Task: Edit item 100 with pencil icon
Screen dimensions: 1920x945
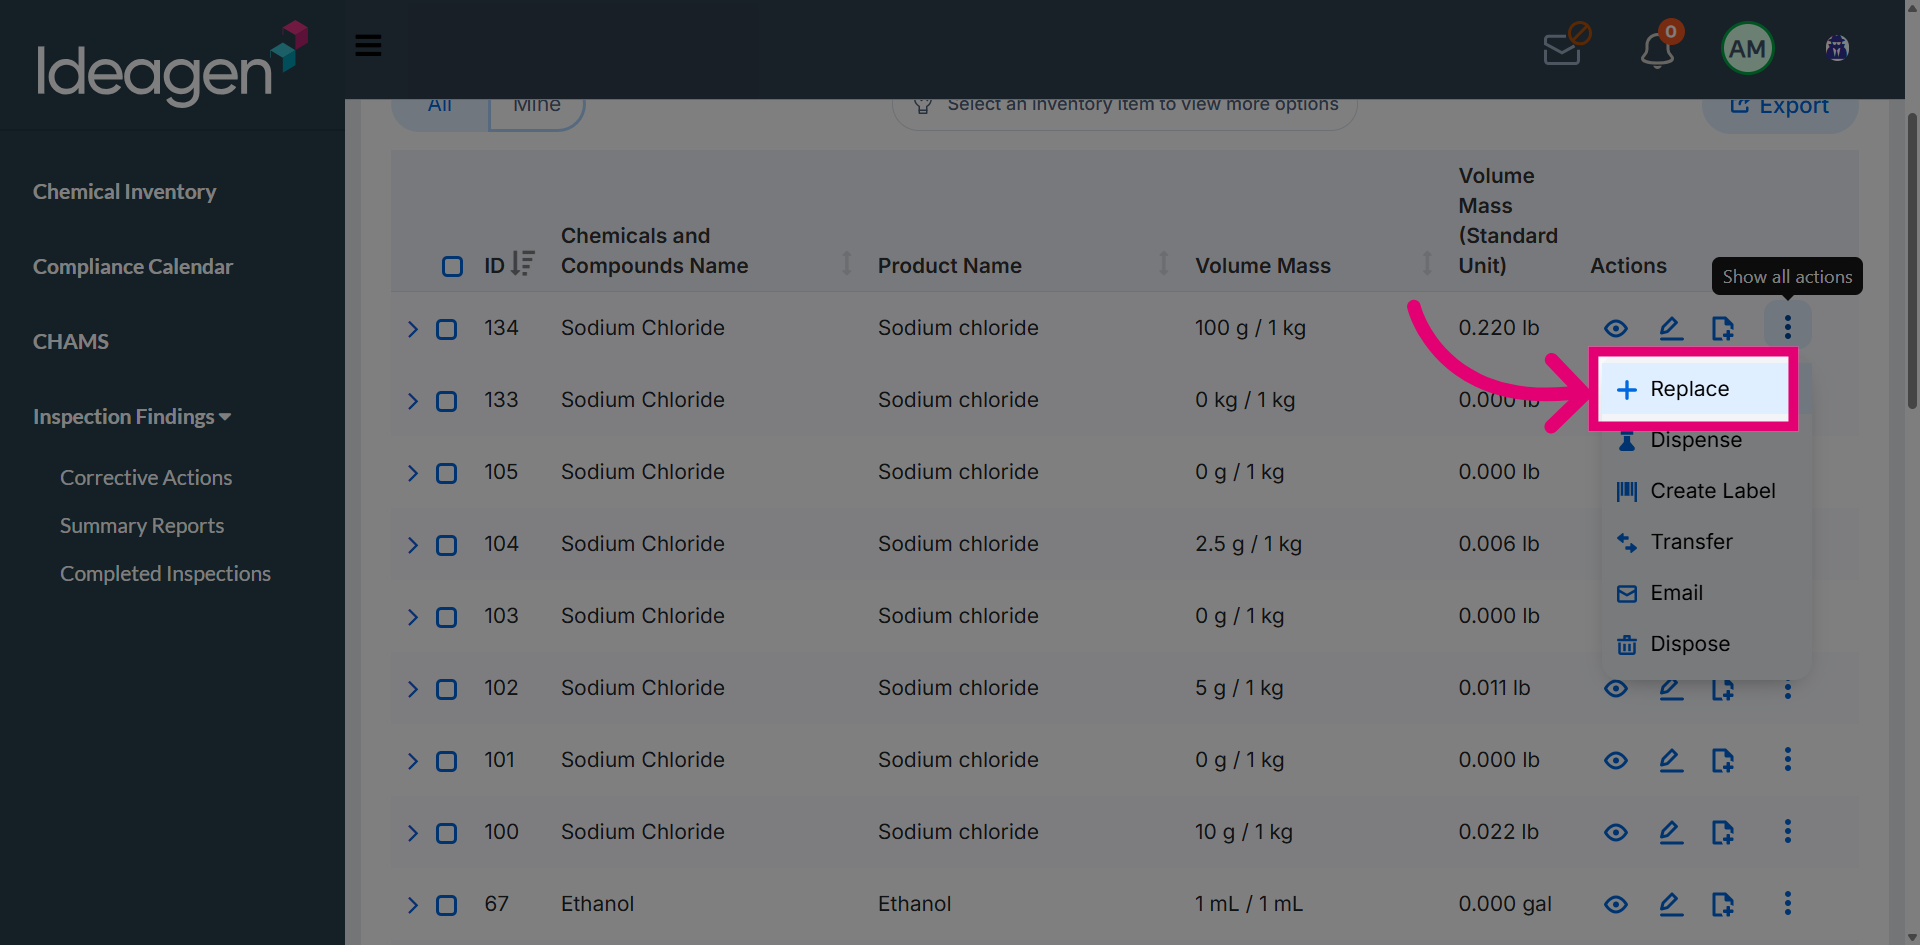Action: [1670, 832]
